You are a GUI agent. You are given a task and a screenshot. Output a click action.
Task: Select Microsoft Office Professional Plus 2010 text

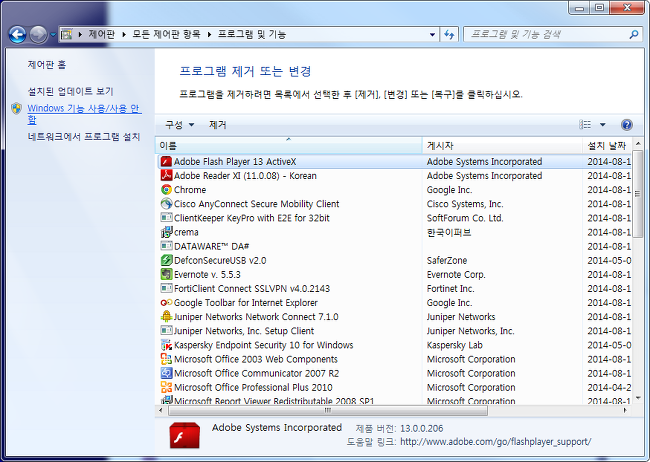[x=253, y=387]
